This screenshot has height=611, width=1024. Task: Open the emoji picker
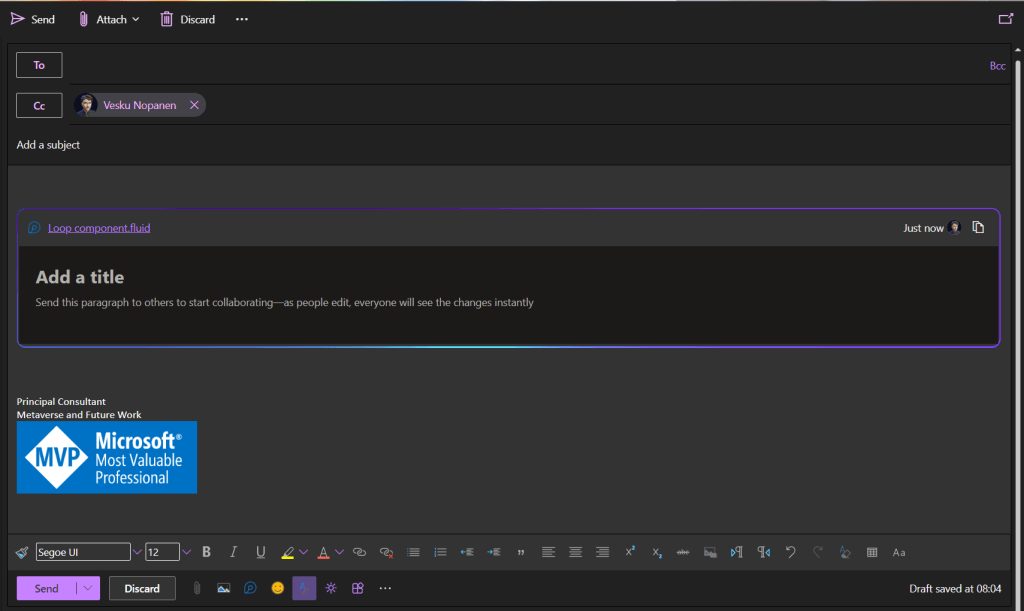coord(278,588)
